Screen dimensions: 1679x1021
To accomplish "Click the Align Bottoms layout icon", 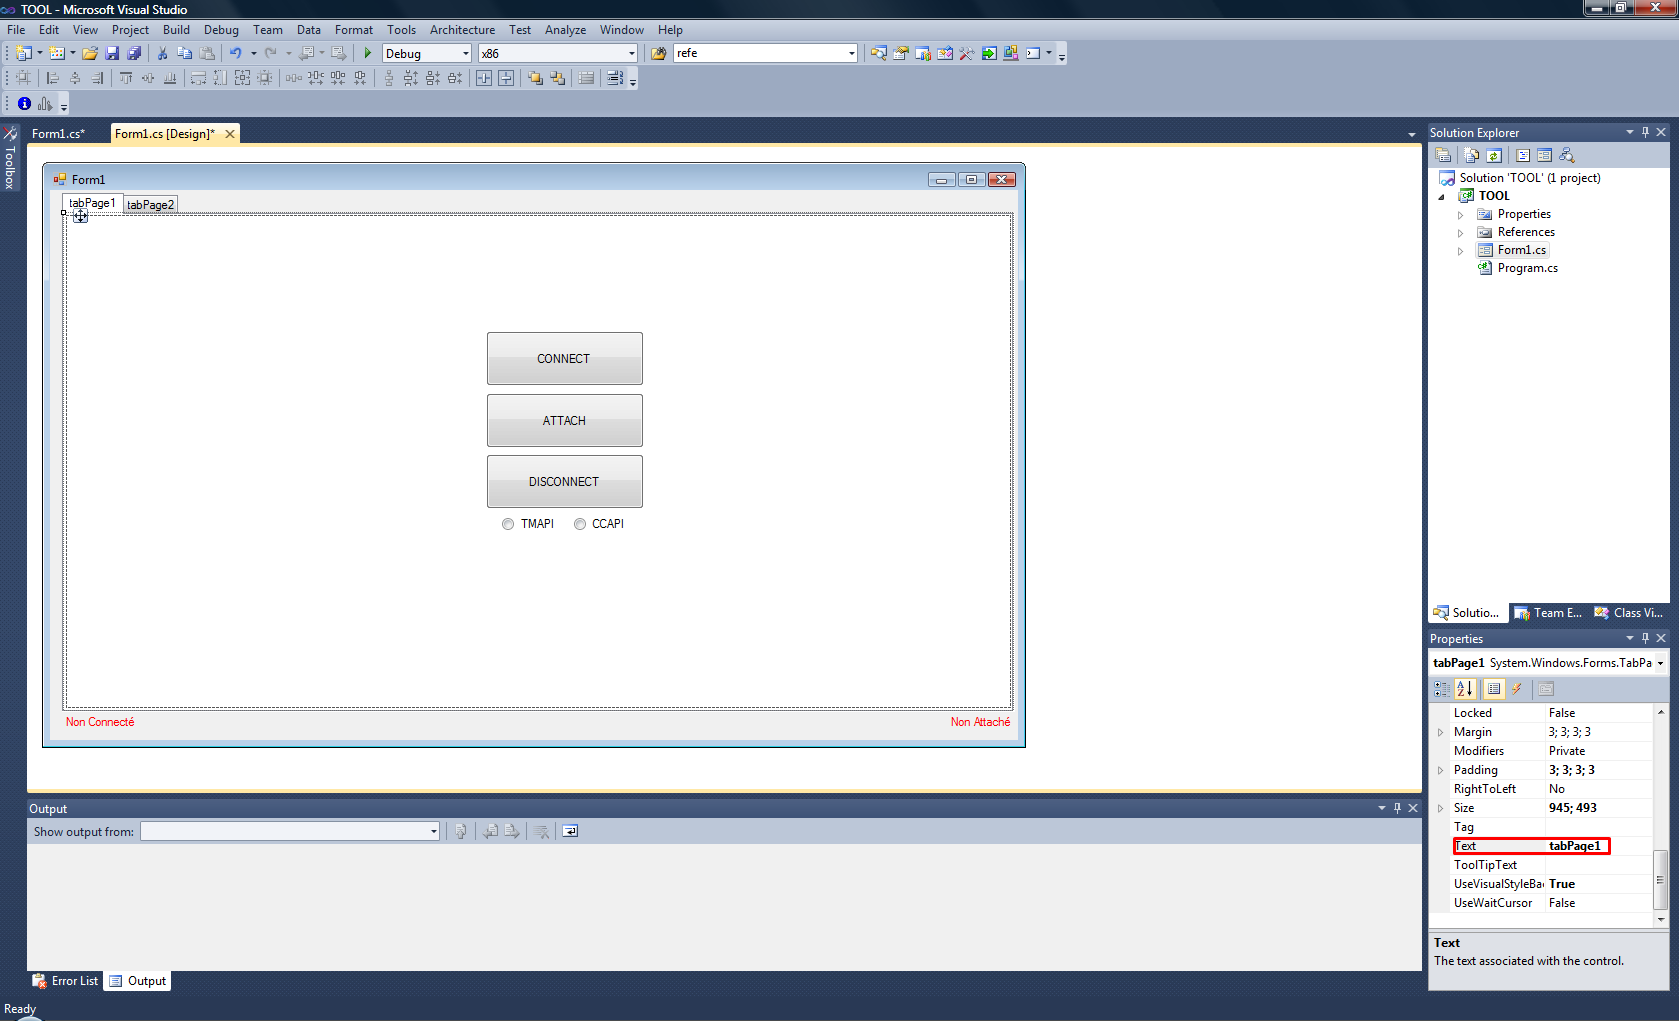I will click(170, 78).
